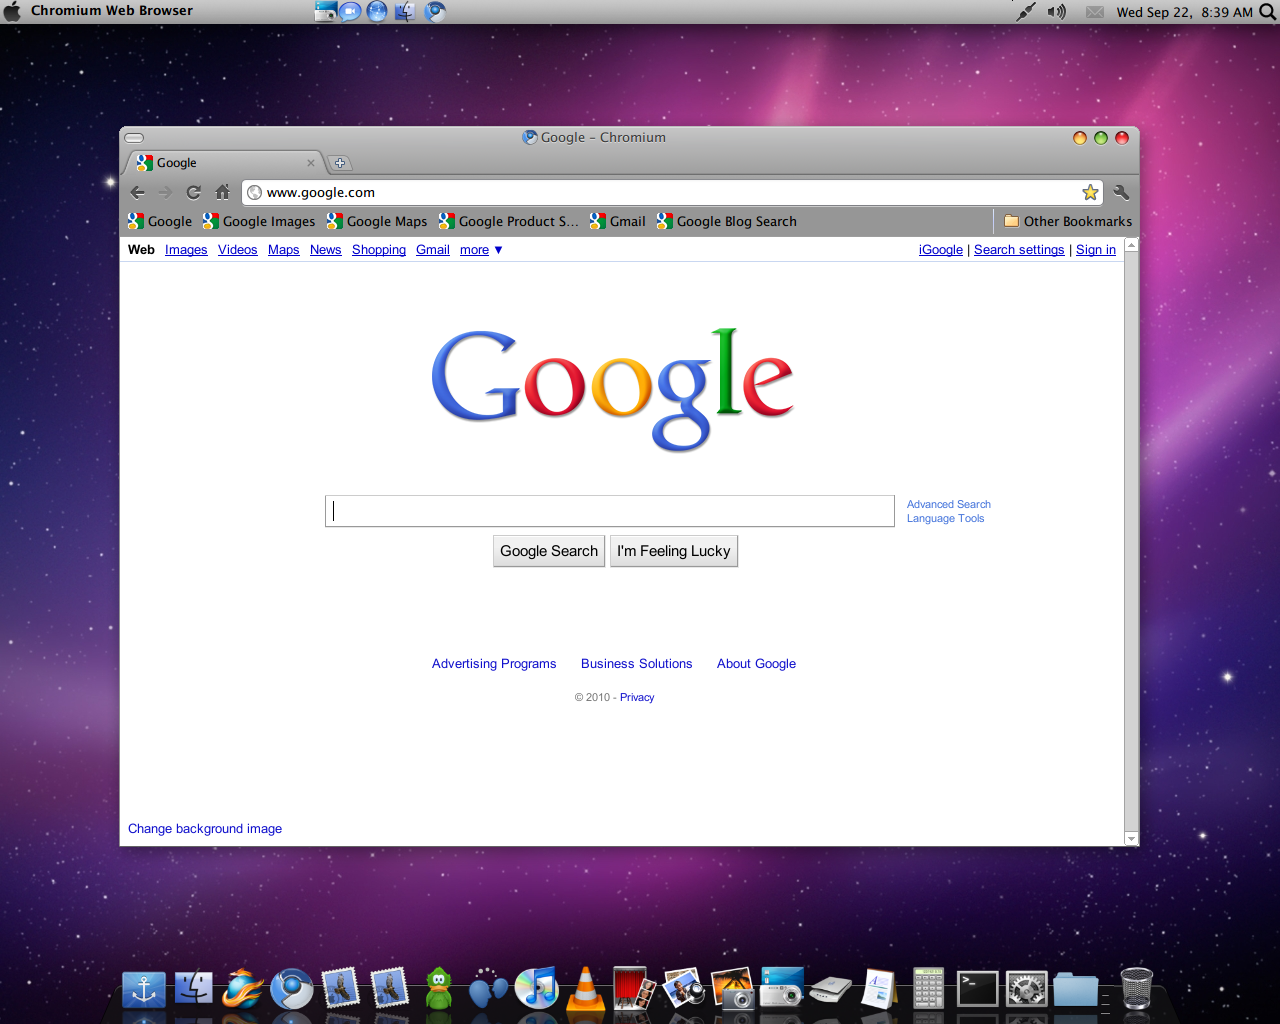Click the mail envelope indicator in menu bar
The height and width of the screenshot is (1024, 1280).
pos(1095,12)
